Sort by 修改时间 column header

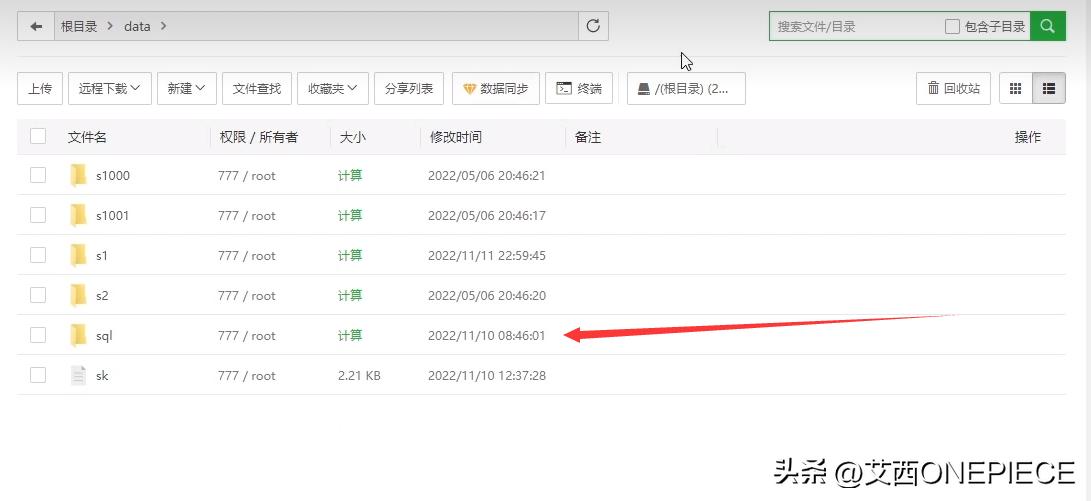pos(456,137)
